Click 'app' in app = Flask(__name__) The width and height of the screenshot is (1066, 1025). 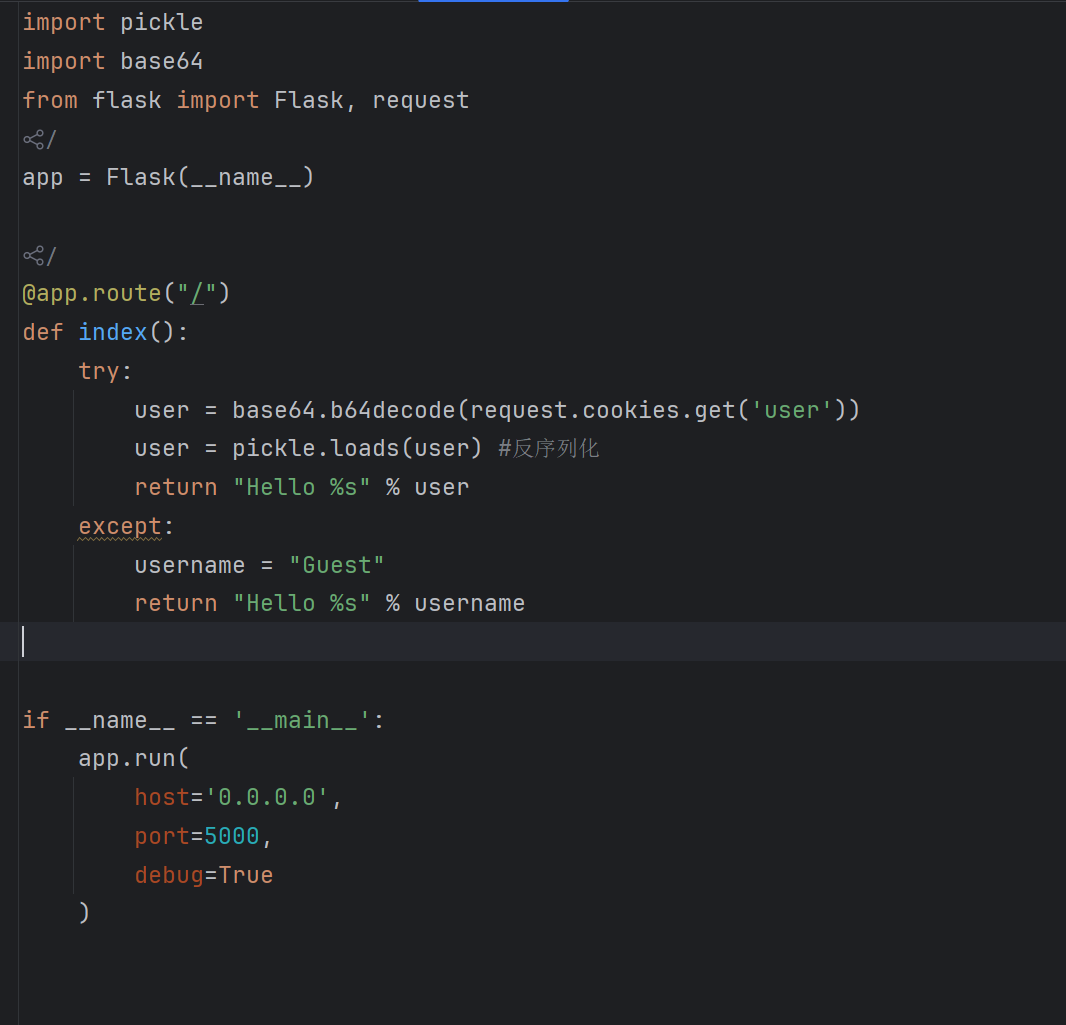pos(43,177)
